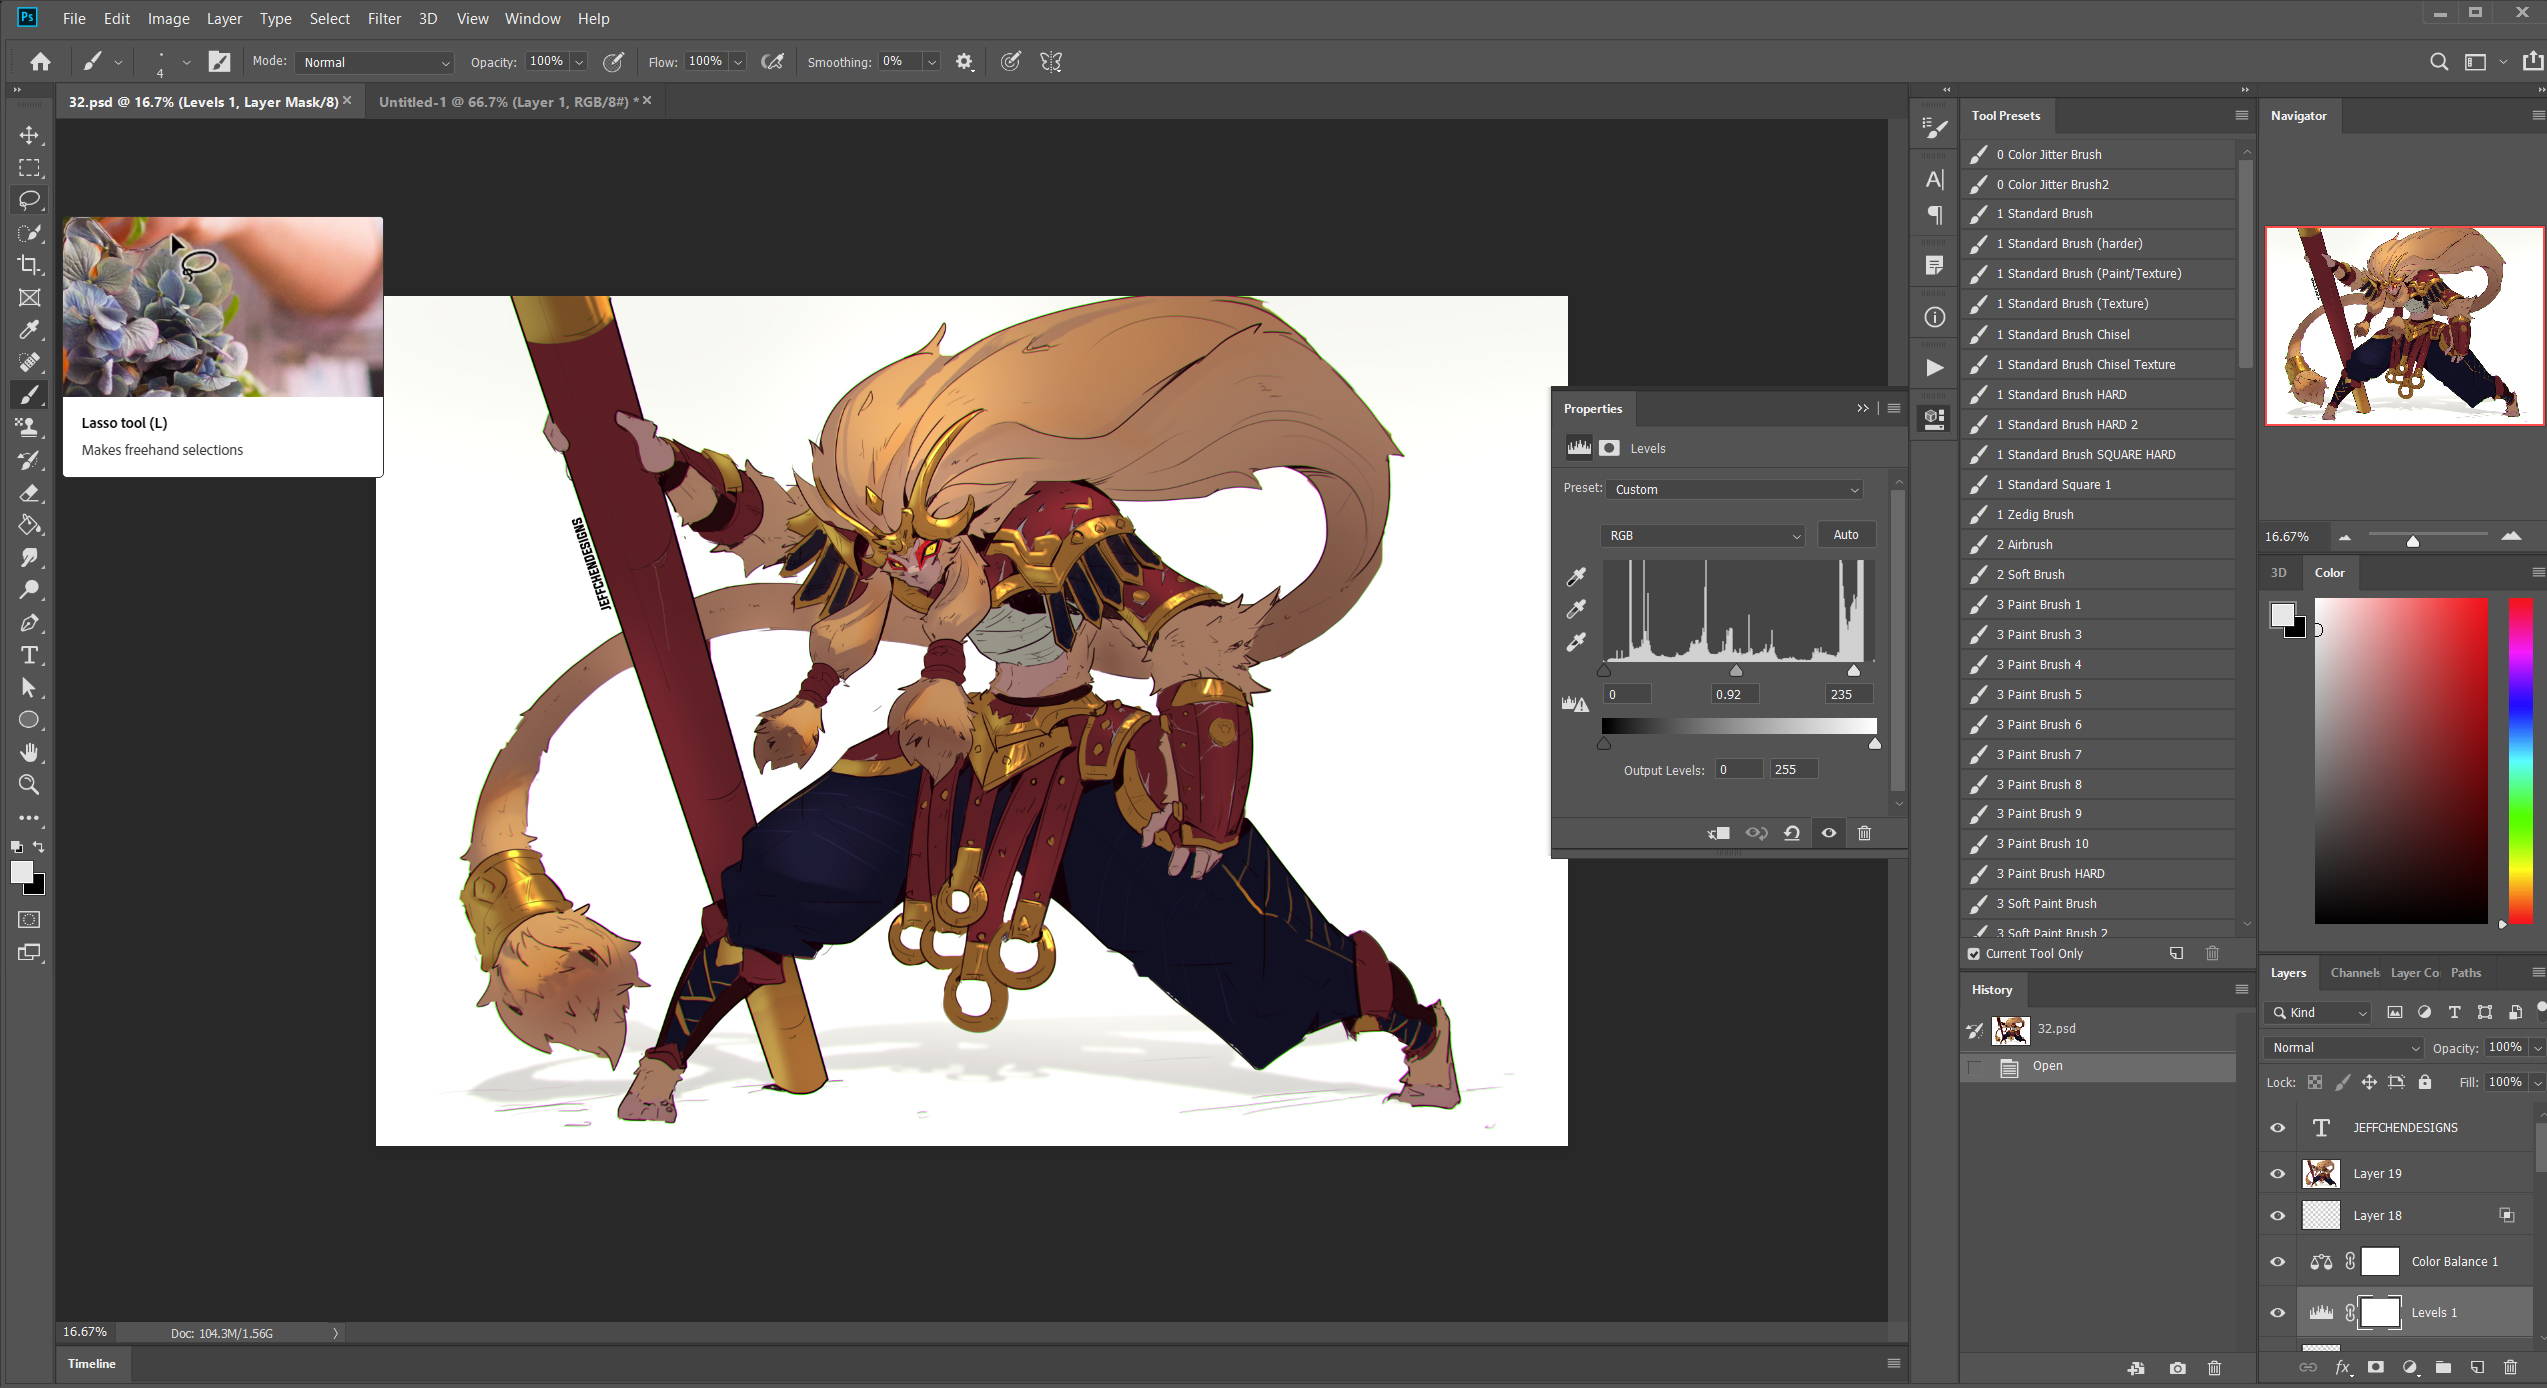The width and height of the screenshot is (2547, 1388).
Task: Select the Paint Bucket tool
Action: click(x=29, y=525)
